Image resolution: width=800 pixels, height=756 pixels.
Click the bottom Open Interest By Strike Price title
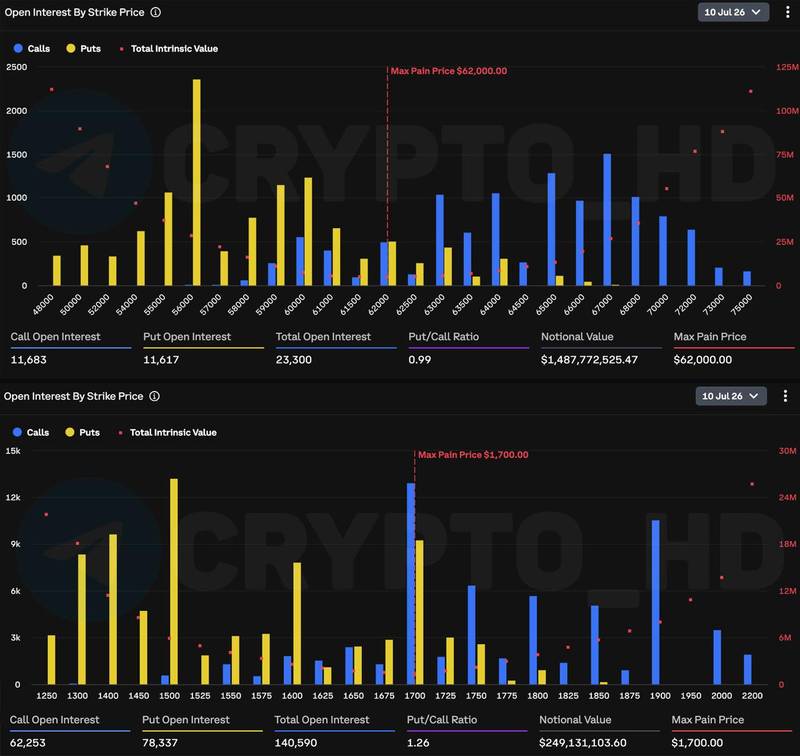[x=73, y=396]
